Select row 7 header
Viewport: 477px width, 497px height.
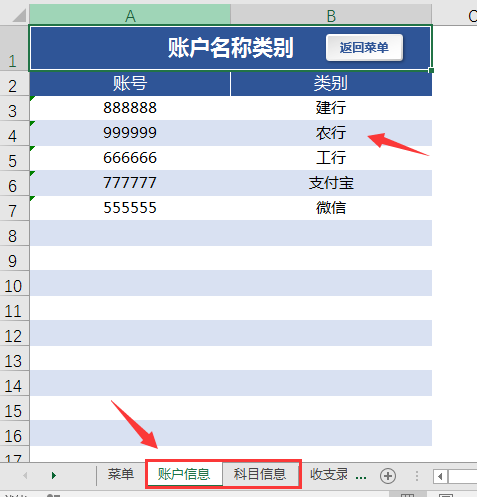14,209
